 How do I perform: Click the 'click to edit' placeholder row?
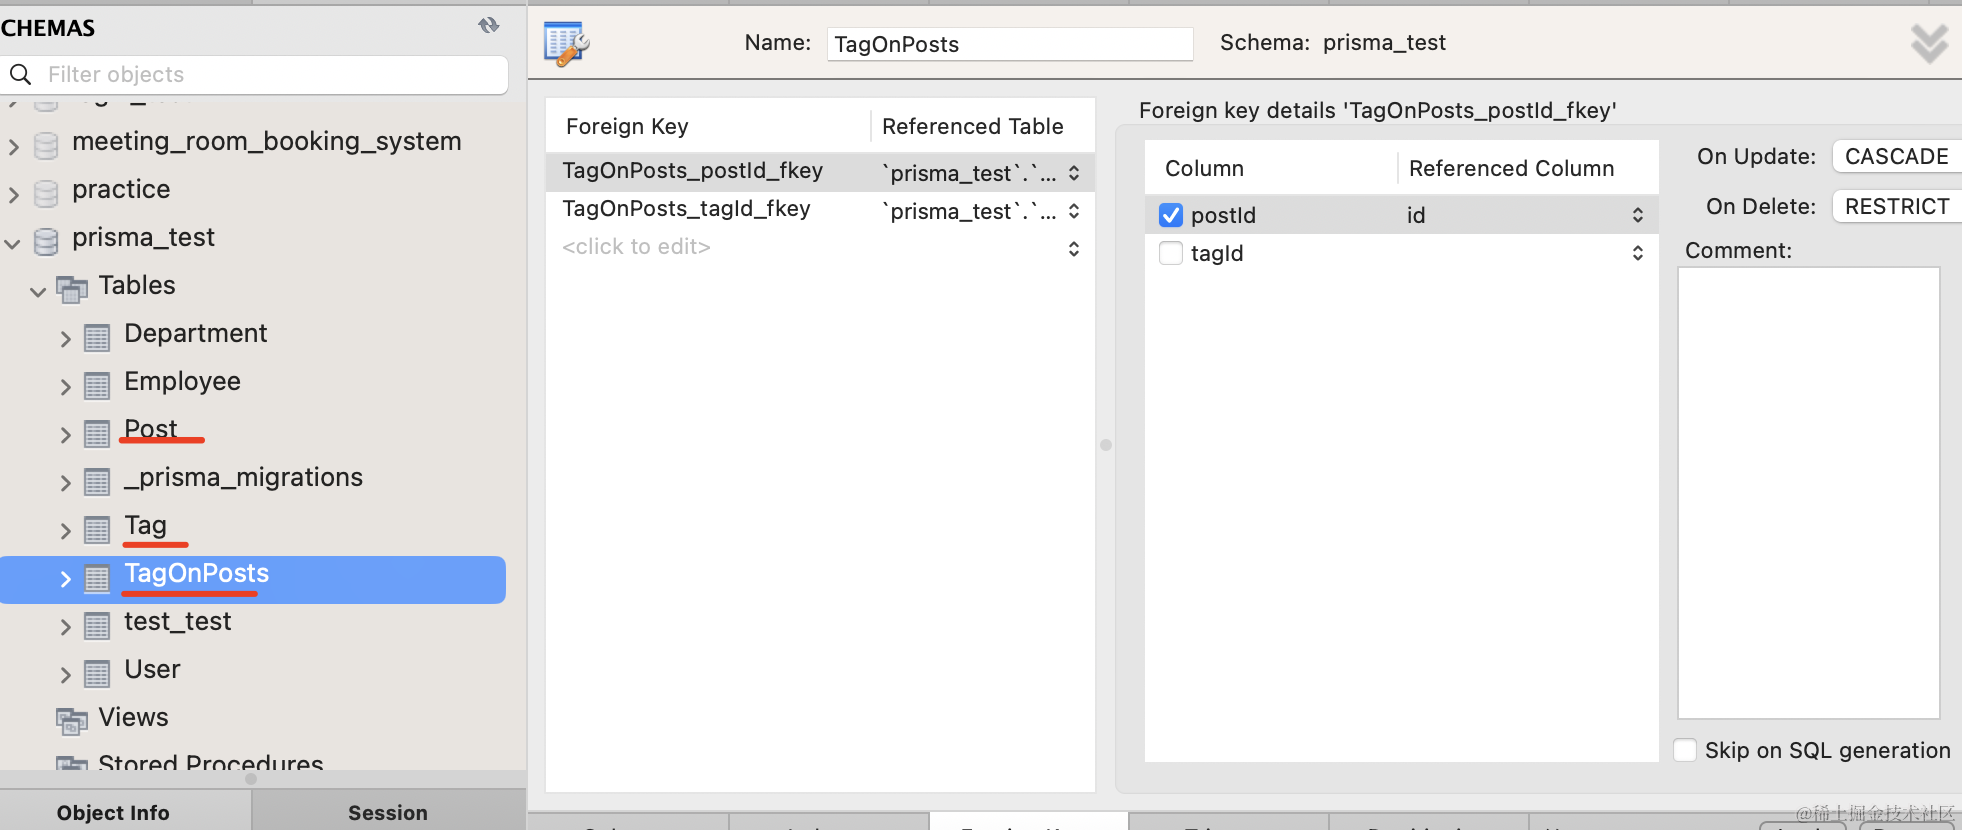click(636, 247)
